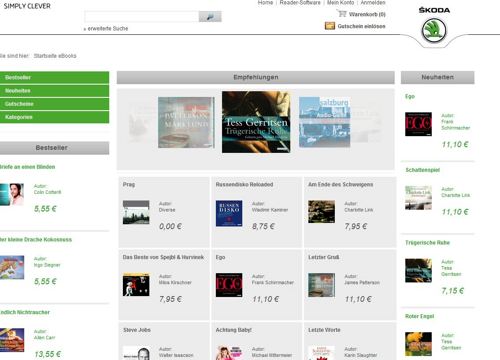Open Endlich Nichtraucher bestseller title

25,312
